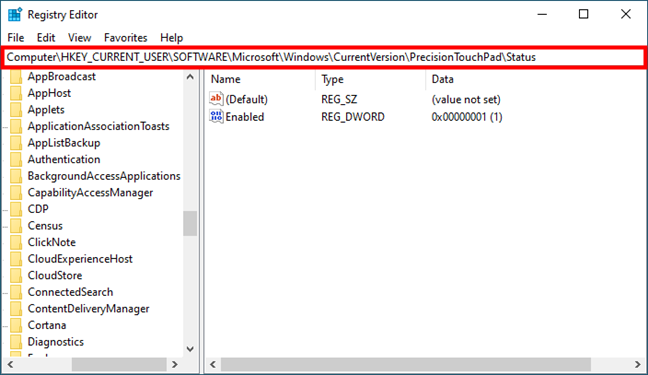648x375 pixels.
Task: Select the AppBroadcast folder icon
Action: point(16,76)
